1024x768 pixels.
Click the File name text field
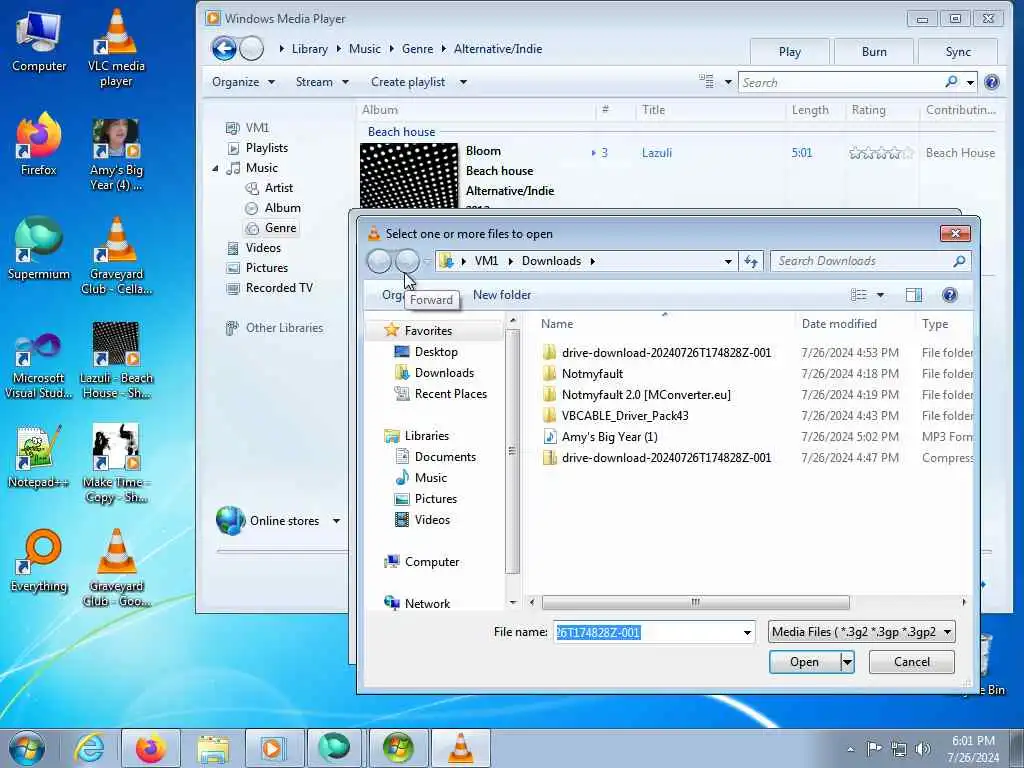point(647,632)
